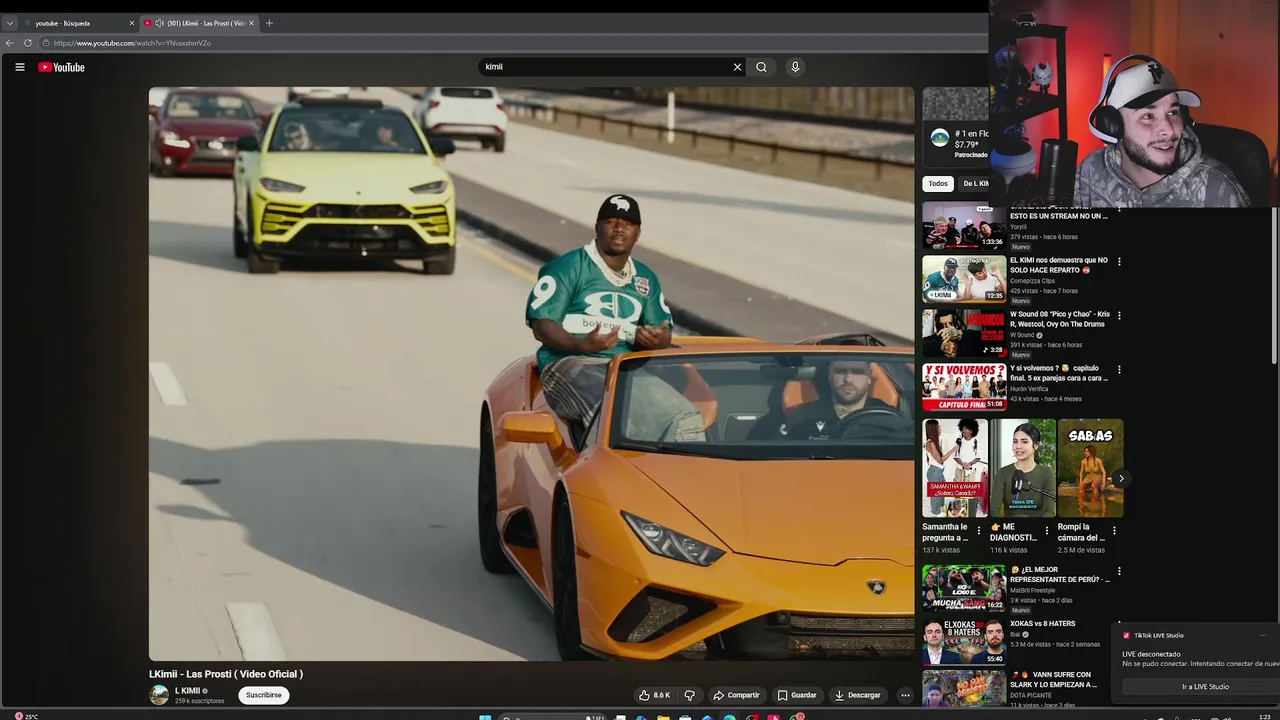Click the taskbar clock showing 1:23

coord(1265,716)
